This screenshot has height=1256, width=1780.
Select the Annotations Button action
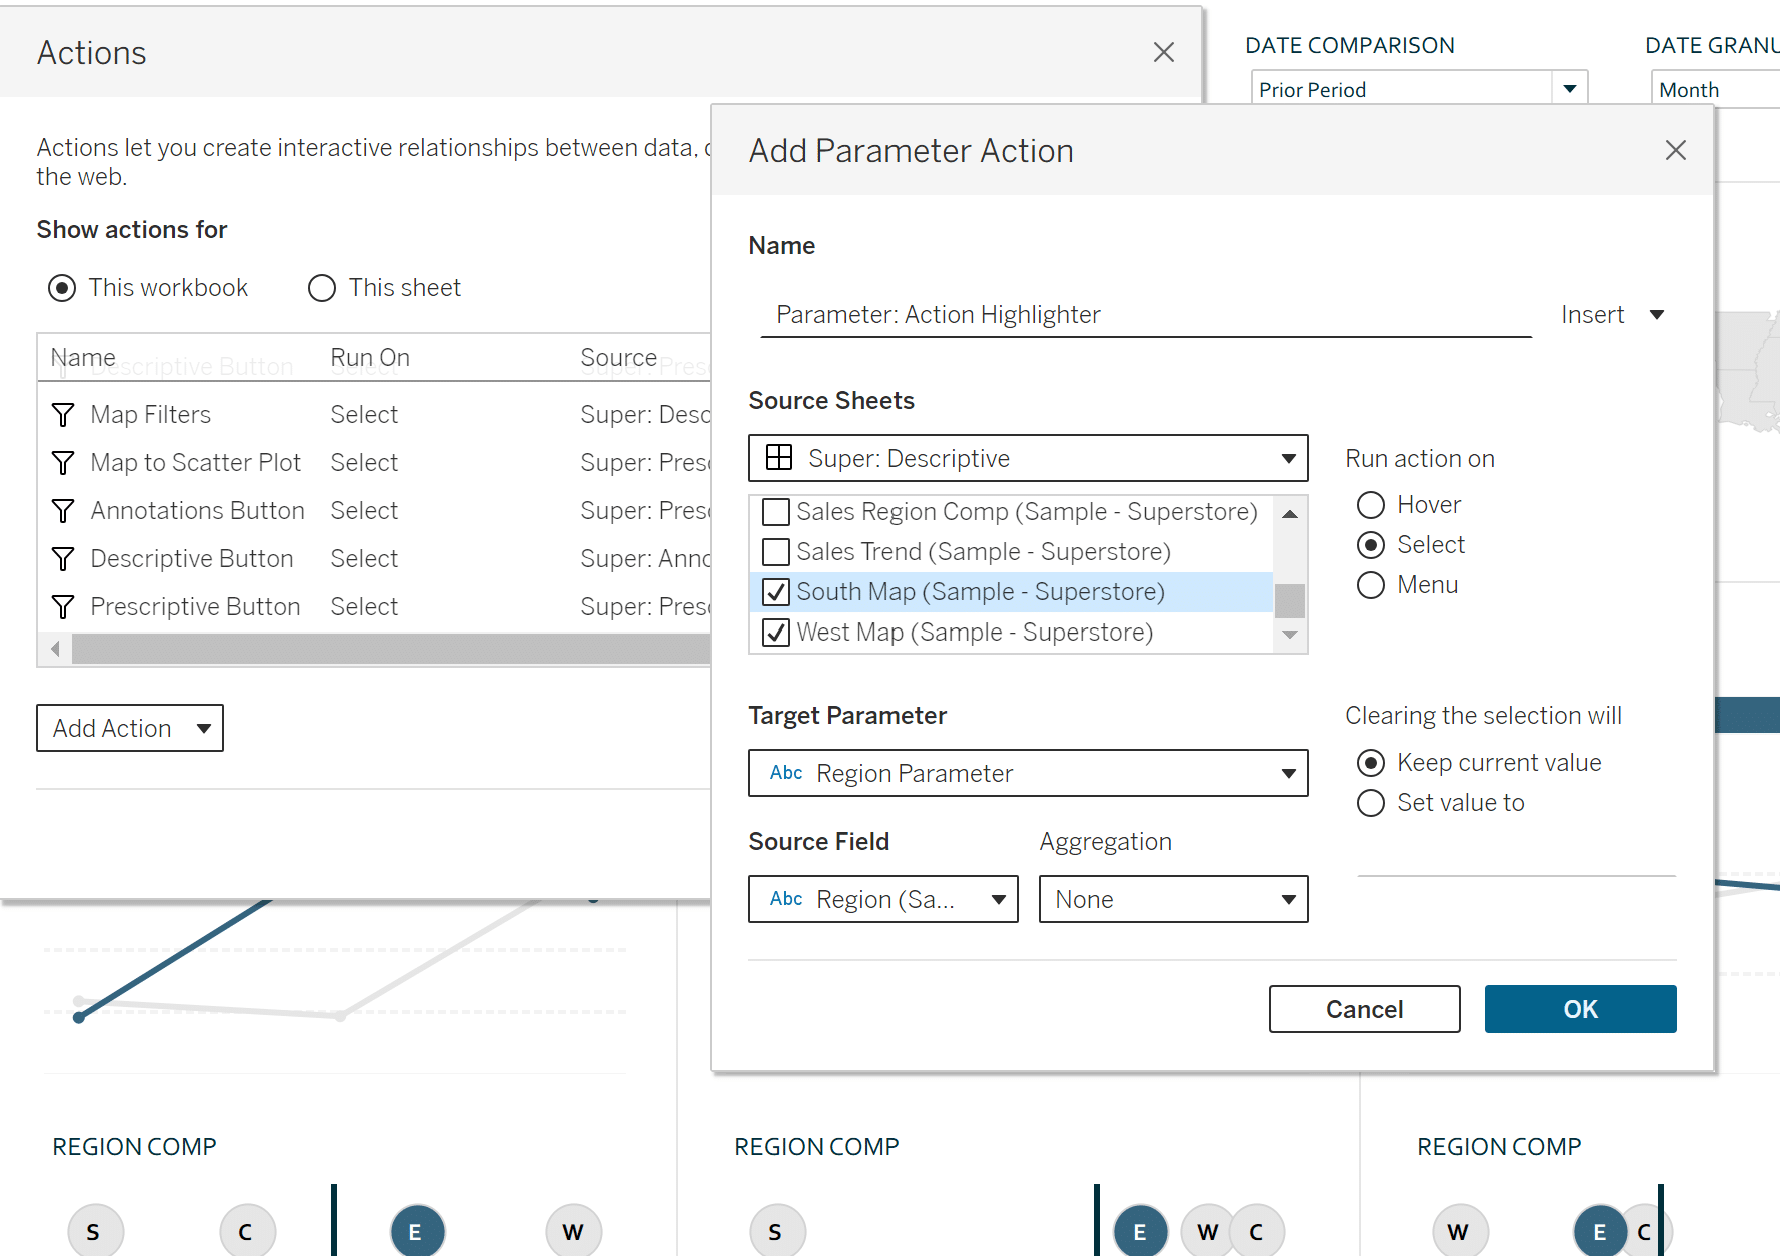[x=374, y=511]
